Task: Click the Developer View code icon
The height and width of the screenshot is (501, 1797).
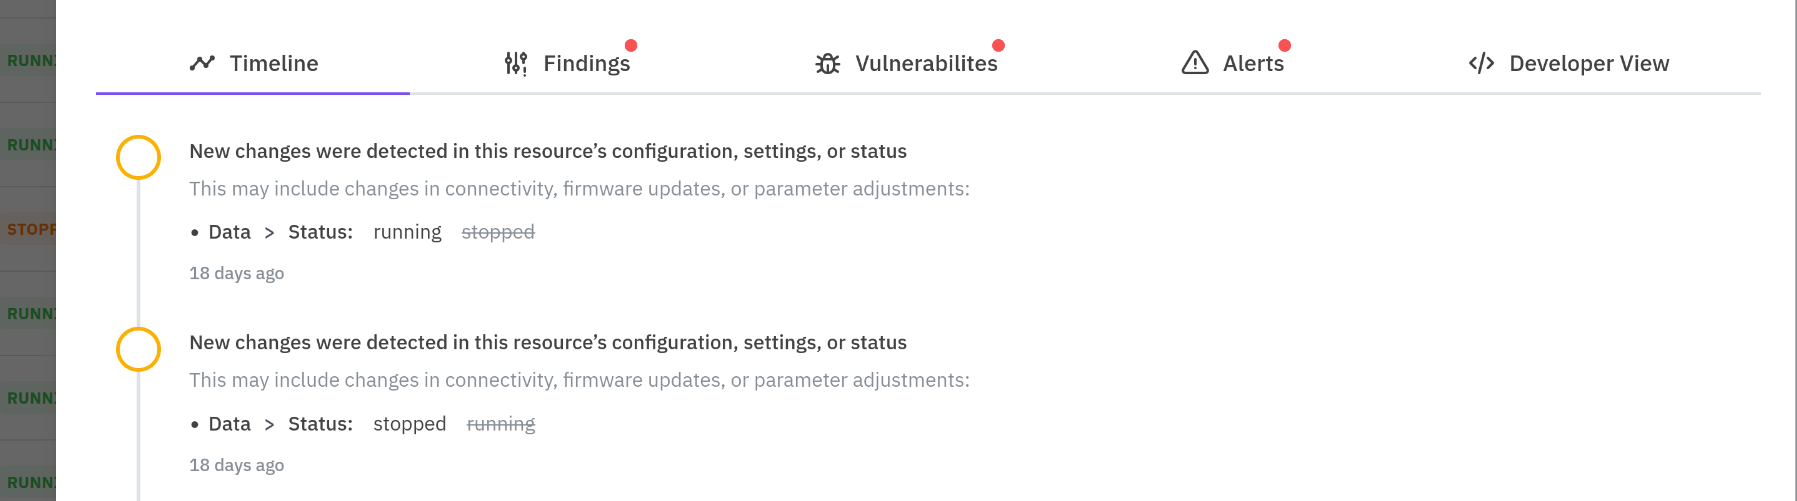Action: click(1481, 64)
